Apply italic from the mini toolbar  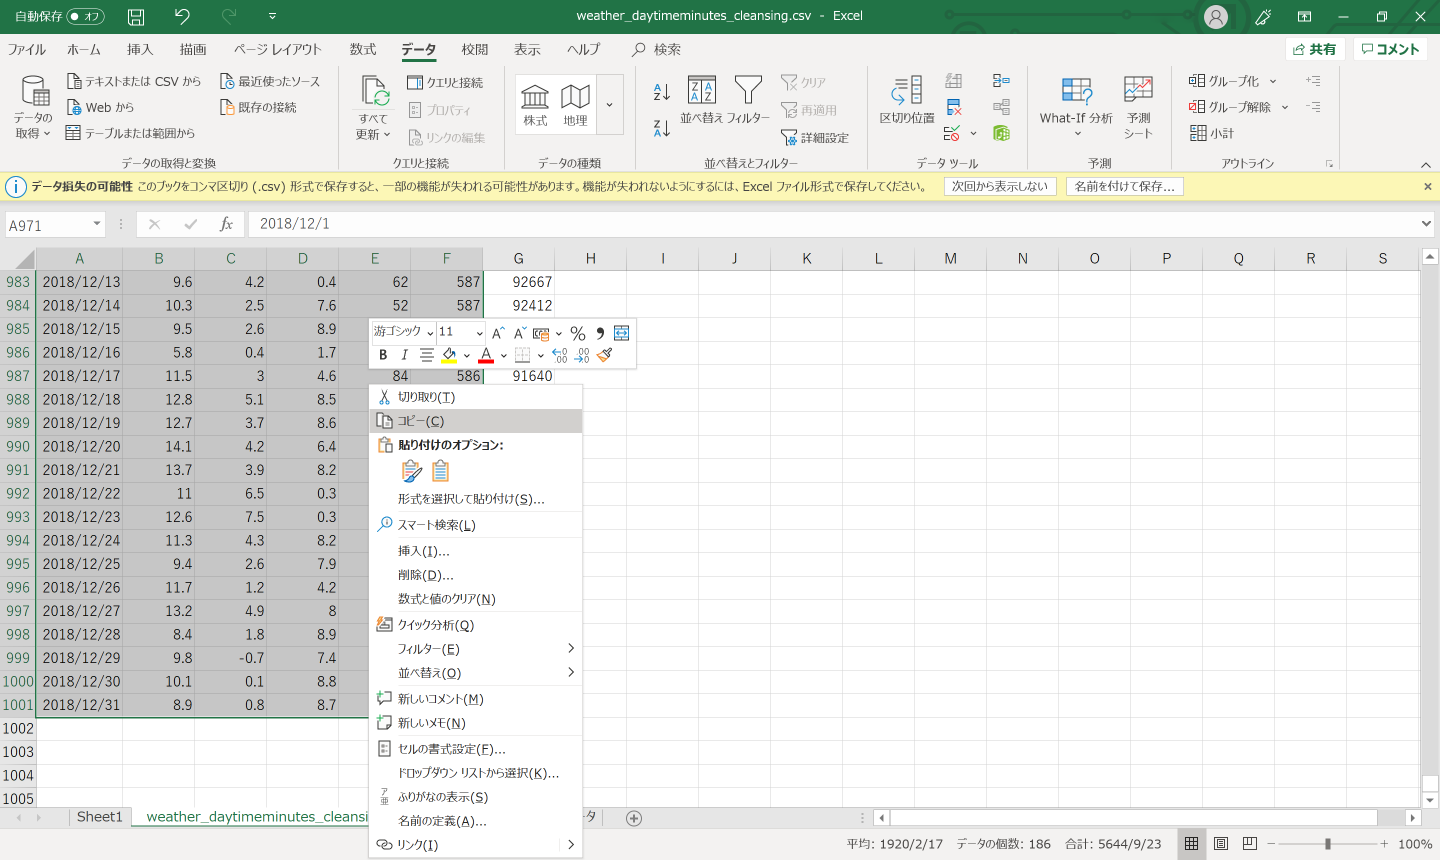(x=404, y=355)
